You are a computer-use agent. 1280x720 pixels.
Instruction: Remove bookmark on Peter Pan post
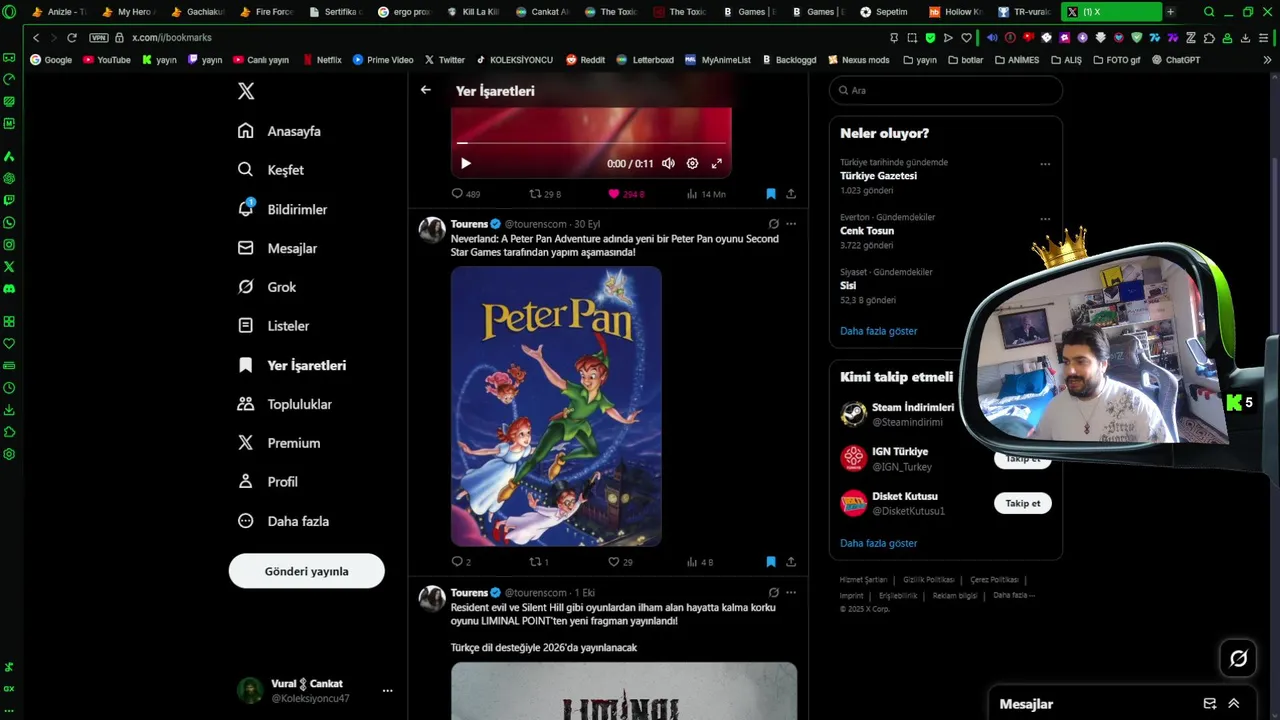click(x=770, y=562)
